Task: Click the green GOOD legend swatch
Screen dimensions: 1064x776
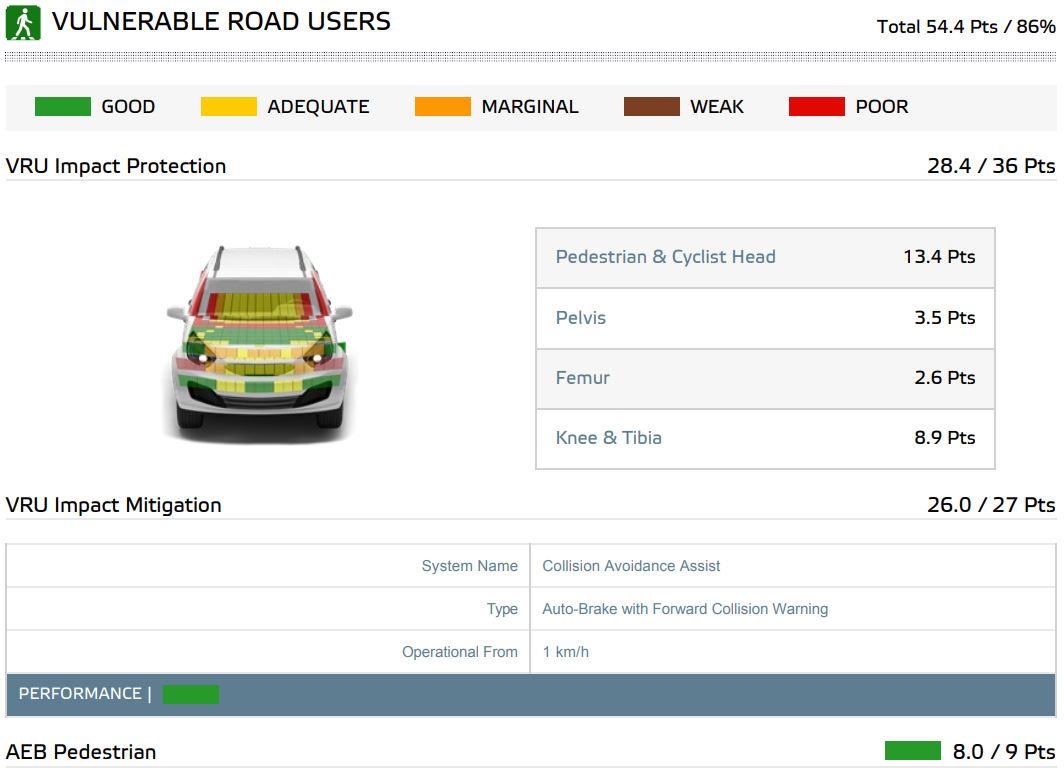Action: [x=62, y=107]
